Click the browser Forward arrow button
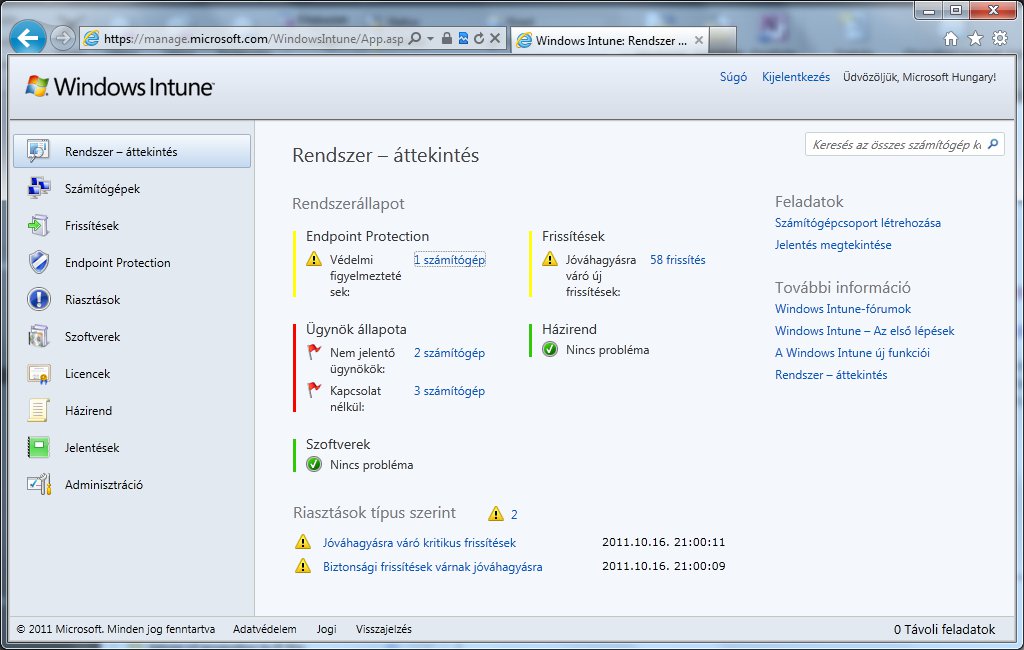The height and width of the screenshot is (650, 1024). (x=63, y=38)
